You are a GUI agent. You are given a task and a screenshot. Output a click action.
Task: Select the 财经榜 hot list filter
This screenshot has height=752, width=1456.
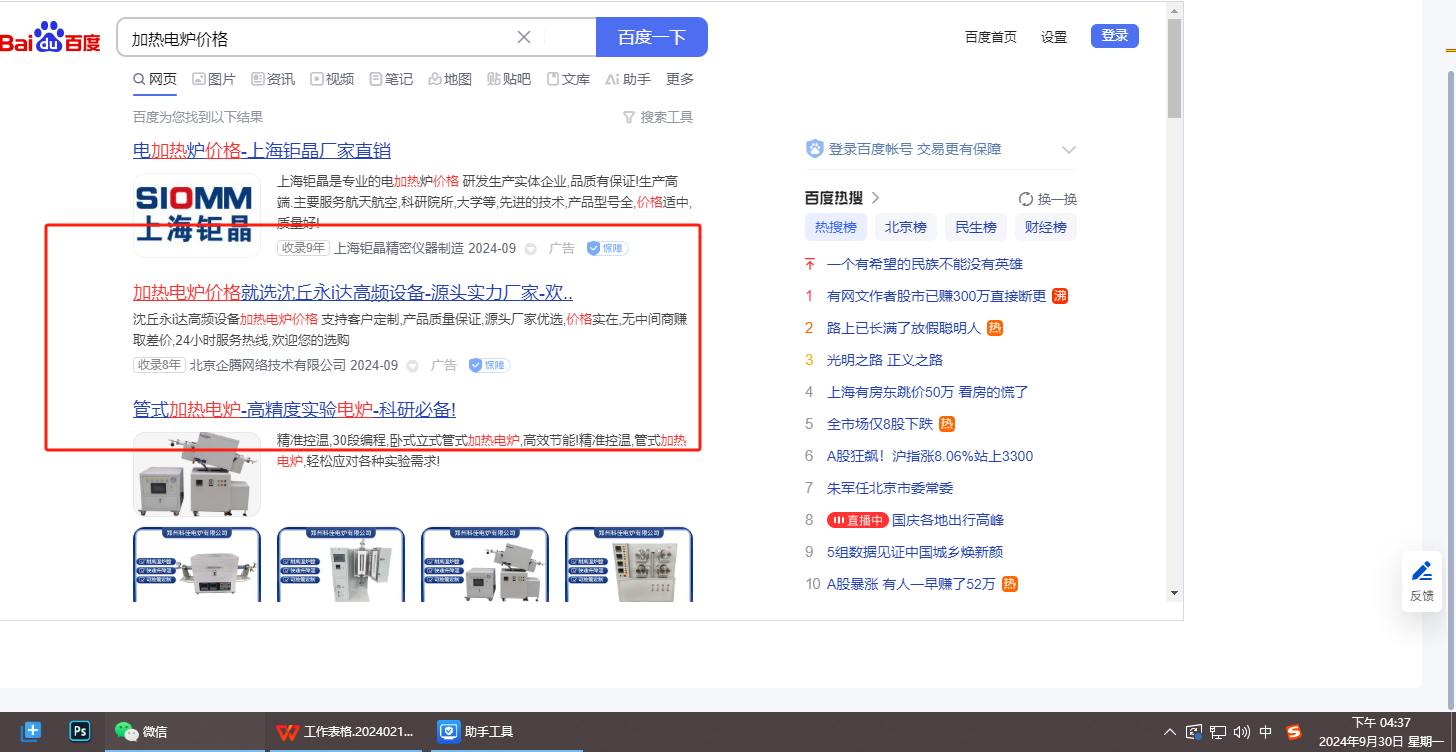click(1045, 227)
